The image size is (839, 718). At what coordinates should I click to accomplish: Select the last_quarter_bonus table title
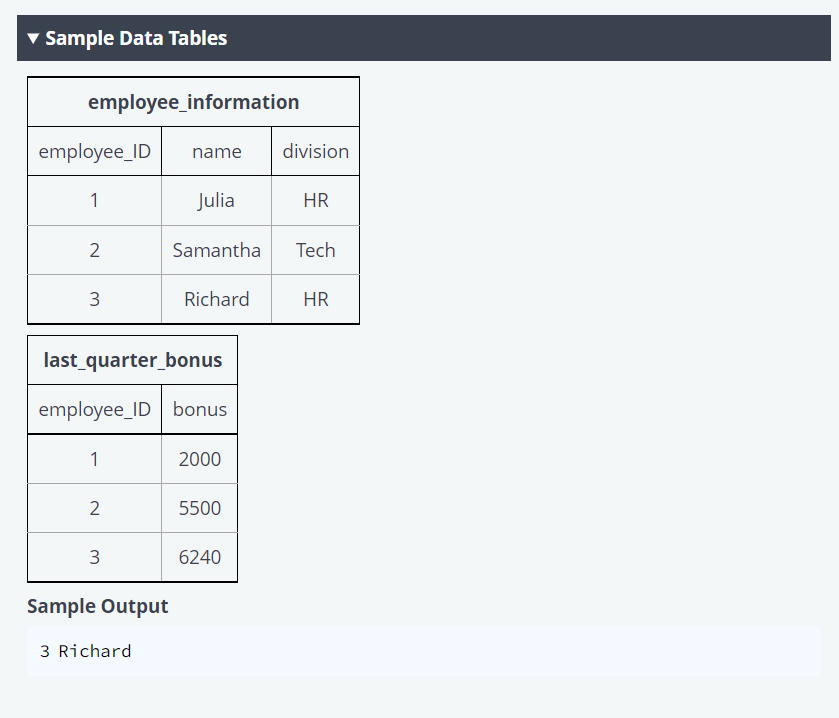click(132, 360)
